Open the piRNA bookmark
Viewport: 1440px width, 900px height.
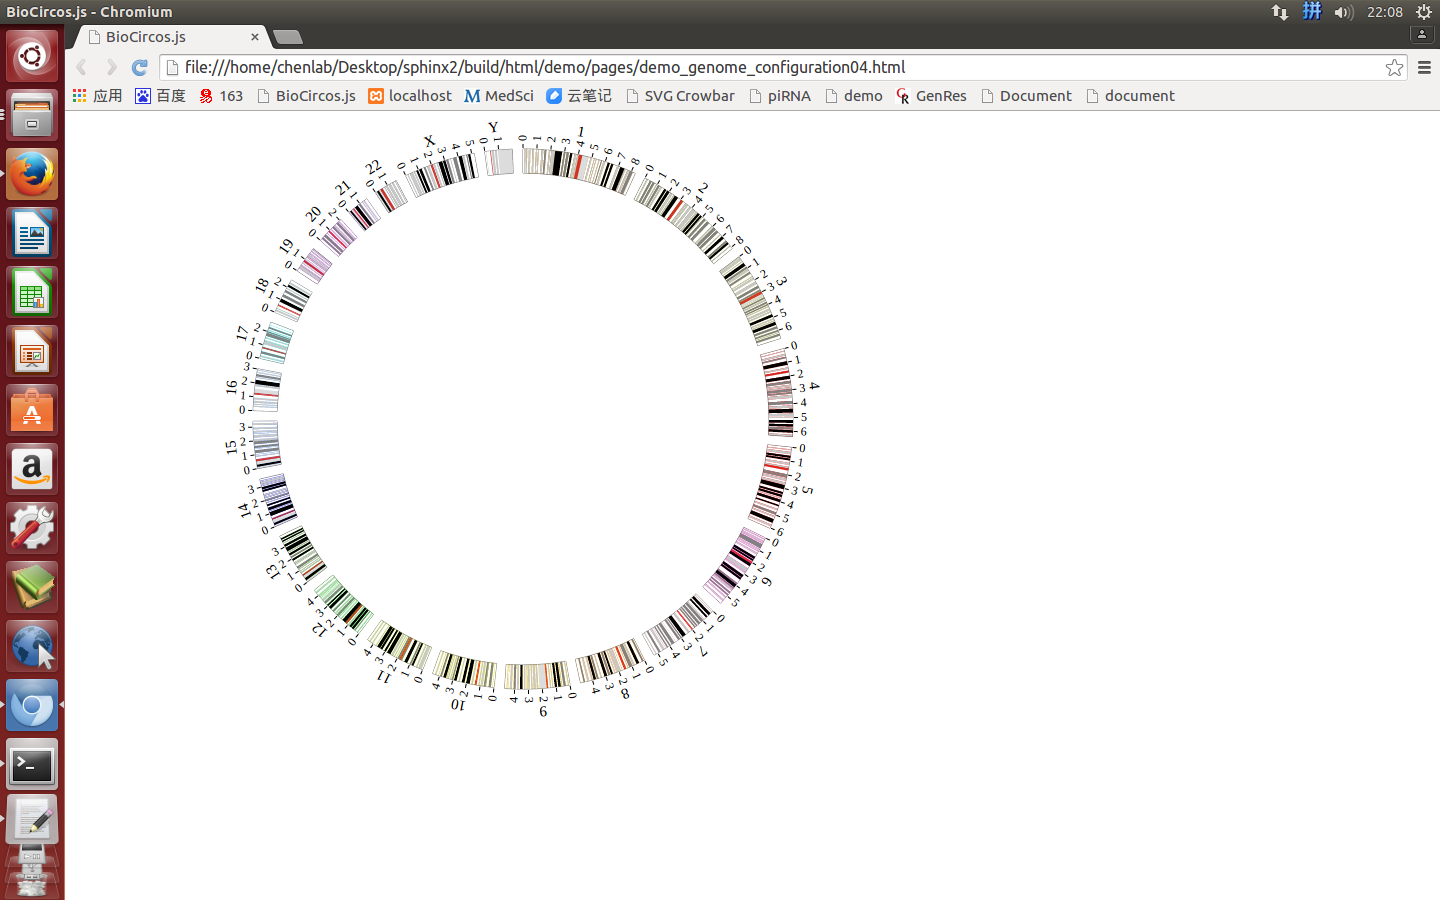[780, 96]
